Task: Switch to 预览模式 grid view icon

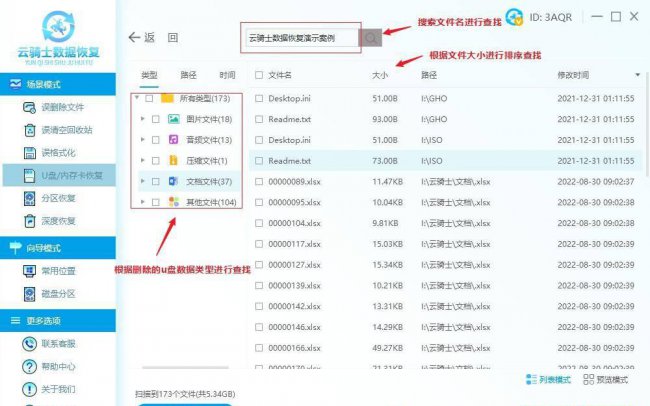Action: point(588,379)
